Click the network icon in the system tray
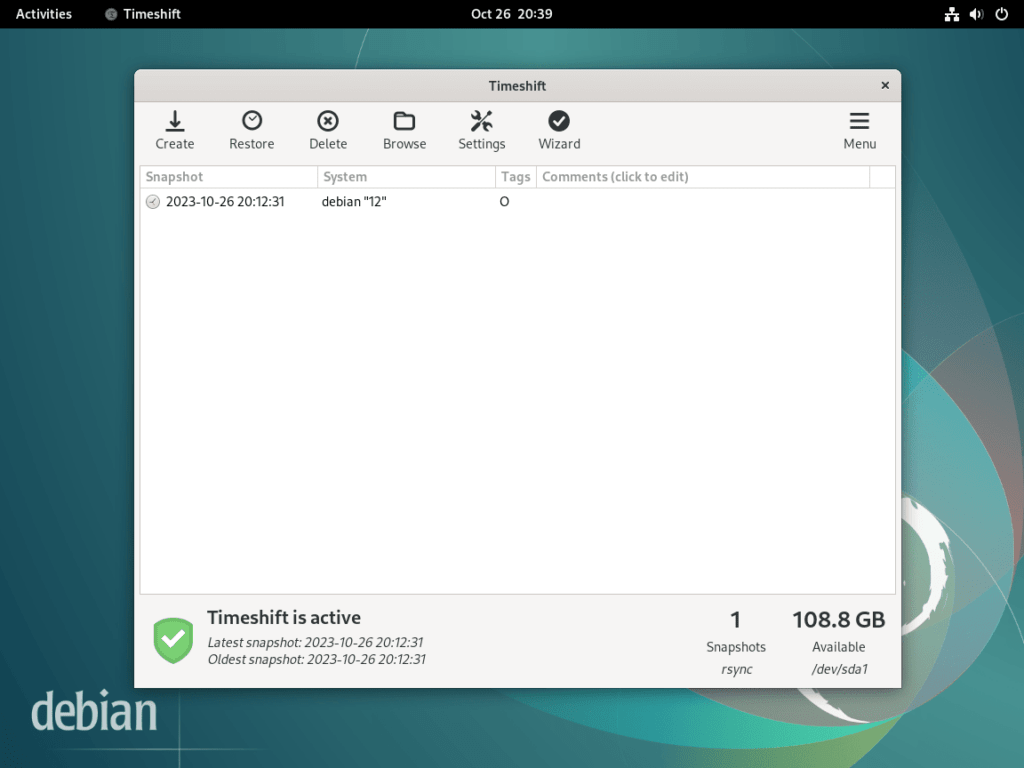The image size is (1024, 768). click(951, 14)
